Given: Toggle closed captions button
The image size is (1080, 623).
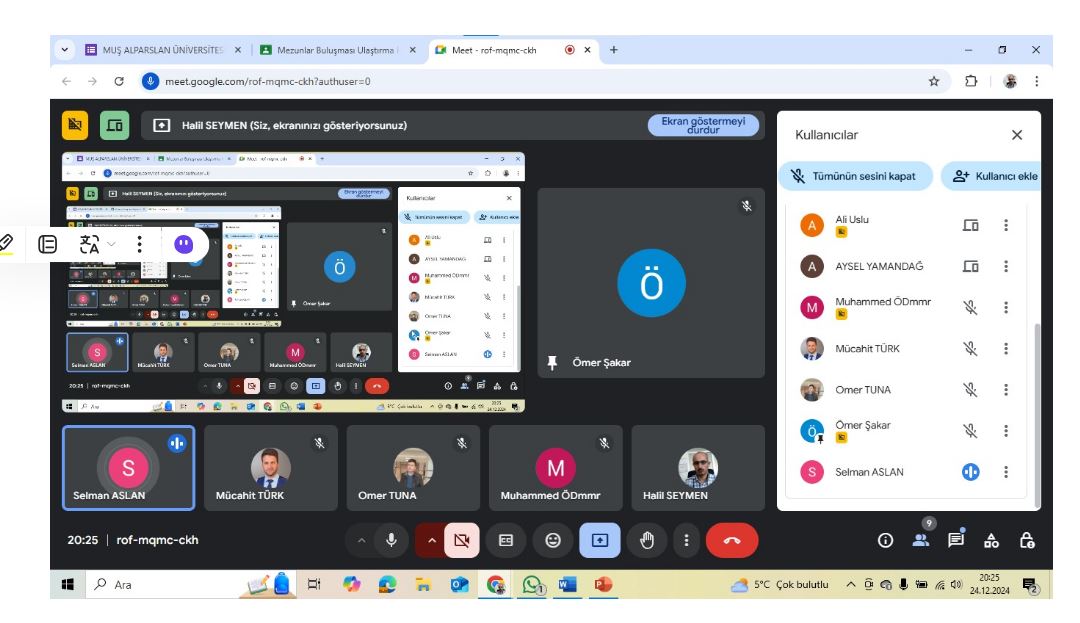Looking at the screenshot, I should pyautogui.click(x=507, y=540).
